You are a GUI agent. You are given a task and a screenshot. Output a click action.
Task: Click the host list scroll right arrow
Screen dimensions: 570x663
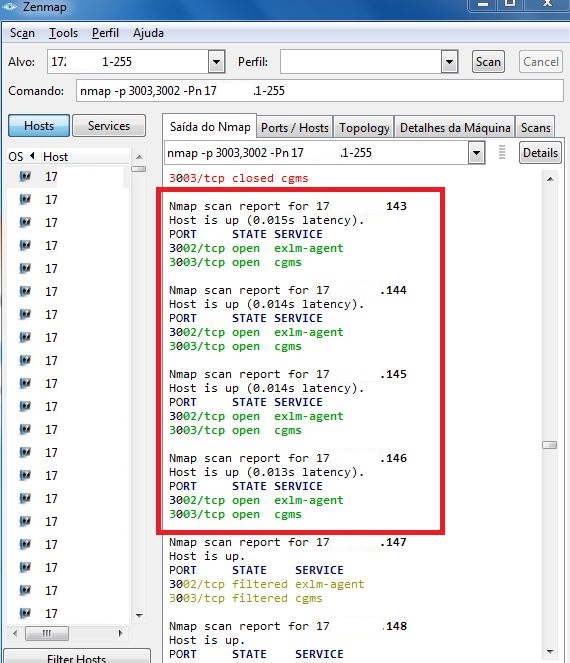pyautogui.click(x=121, y=633)
